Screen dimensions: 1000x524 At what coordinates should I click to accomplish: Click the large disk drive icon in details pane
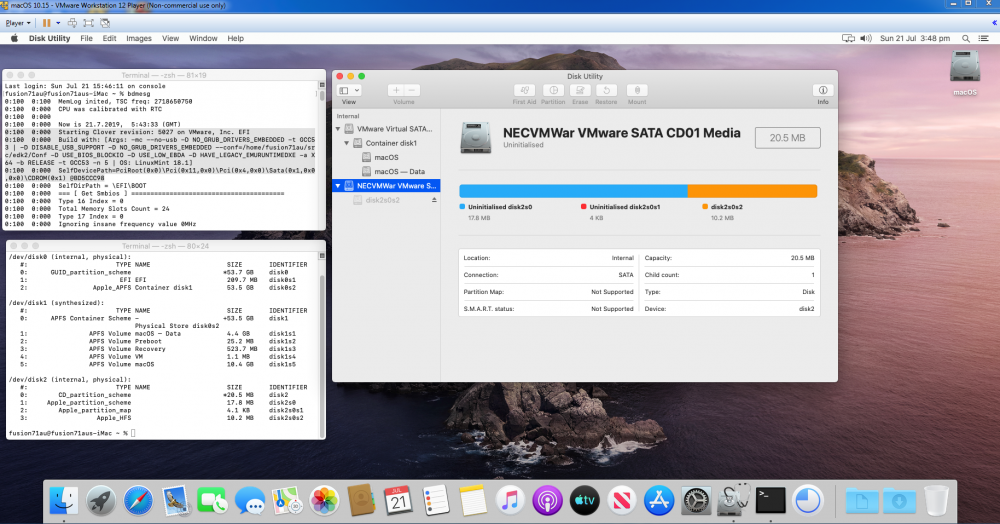click(476, 138)
